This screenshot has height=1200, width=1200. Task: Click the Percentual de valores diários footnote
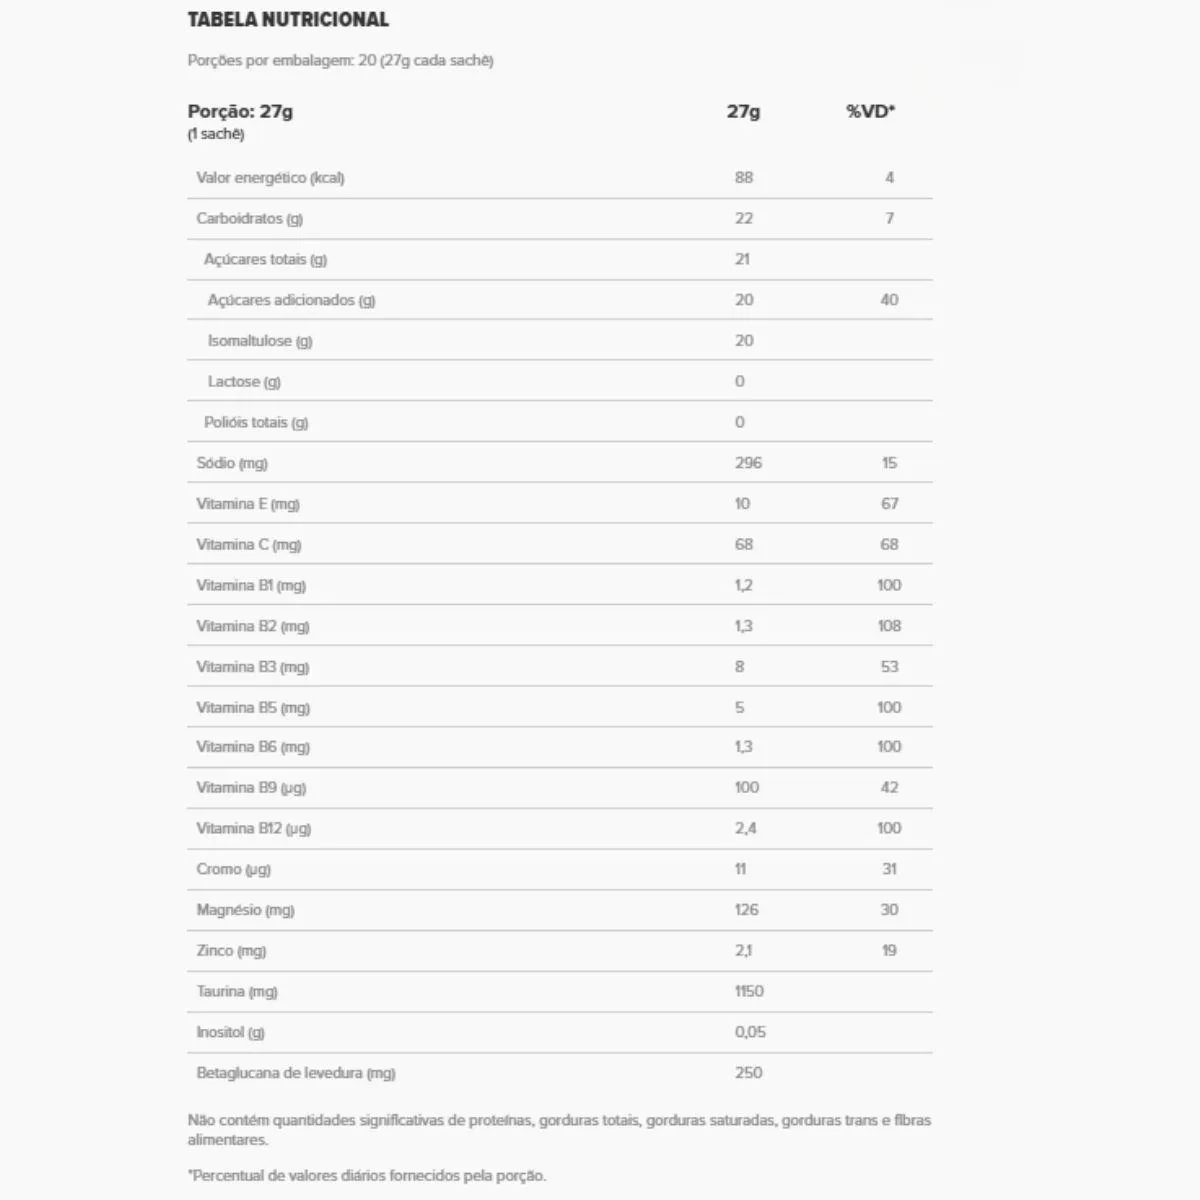(368, 1176)
